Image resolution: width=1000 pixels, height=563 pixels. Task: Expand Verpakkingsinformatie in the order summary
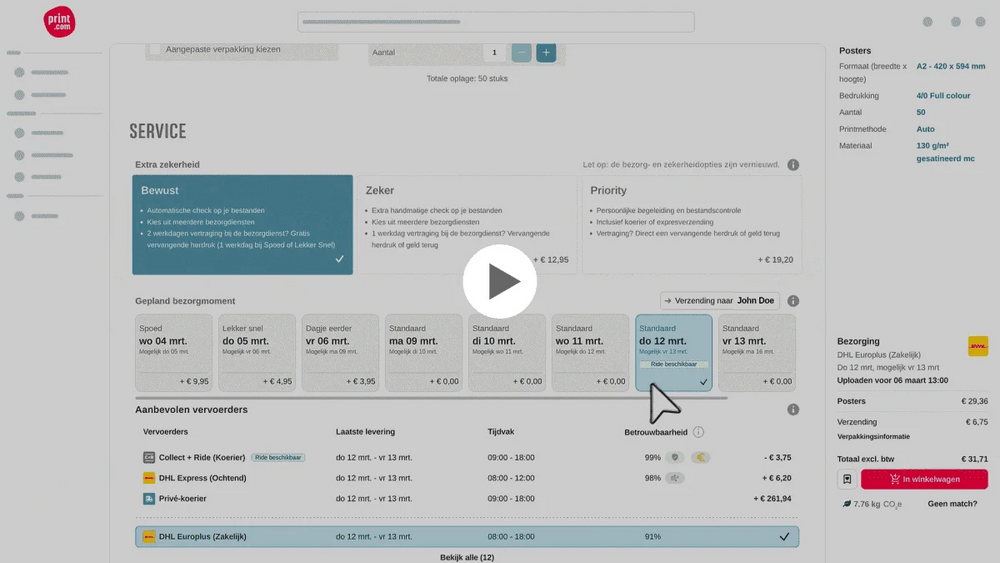click(873, 437)
